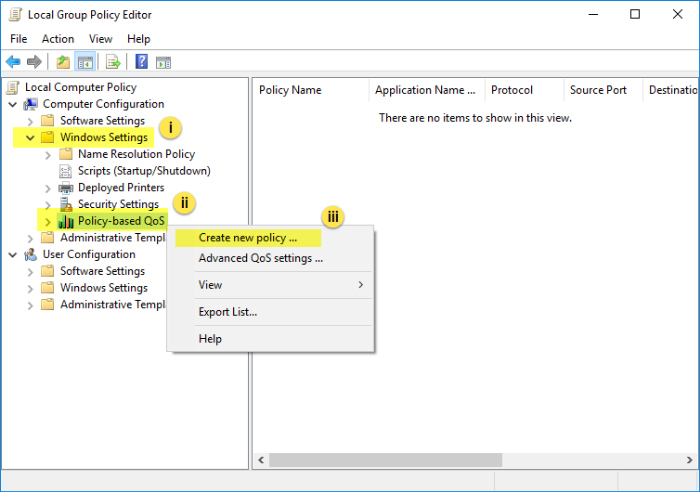
Task: Select Scripts (Startup/Shutdown) tree item
Action: point(143,171)
